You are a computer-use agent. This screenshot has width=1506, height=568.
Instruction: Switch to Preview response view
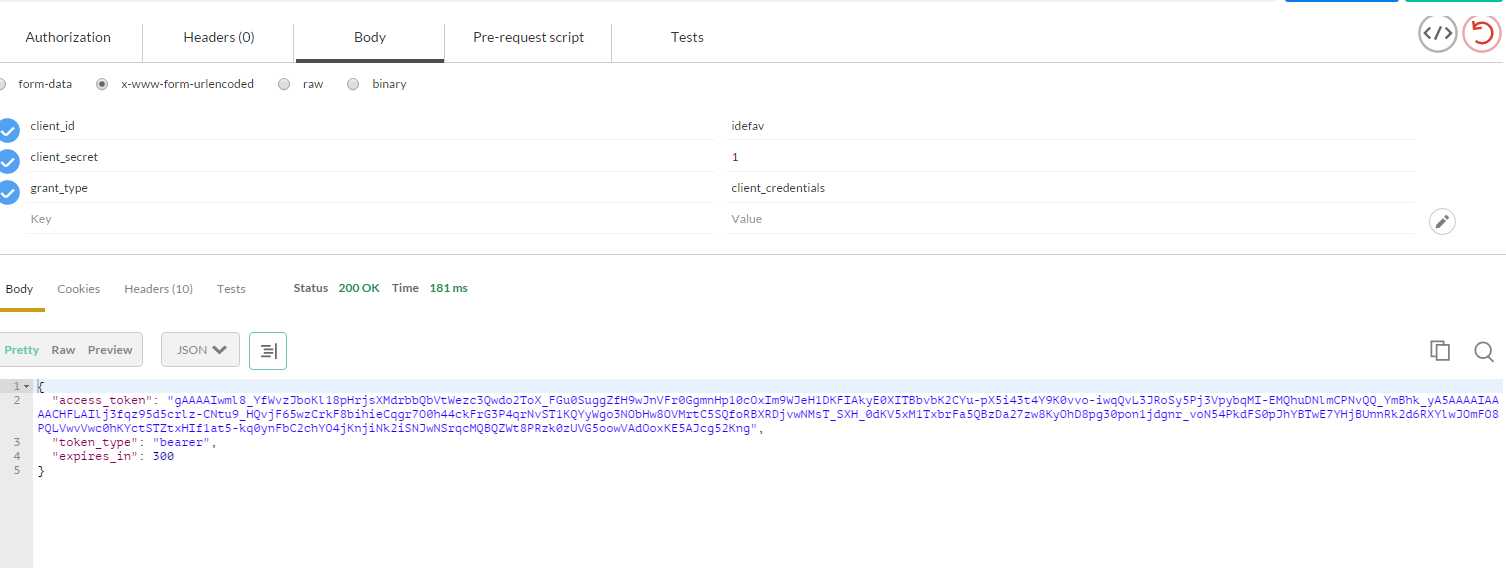click(110, 350)
